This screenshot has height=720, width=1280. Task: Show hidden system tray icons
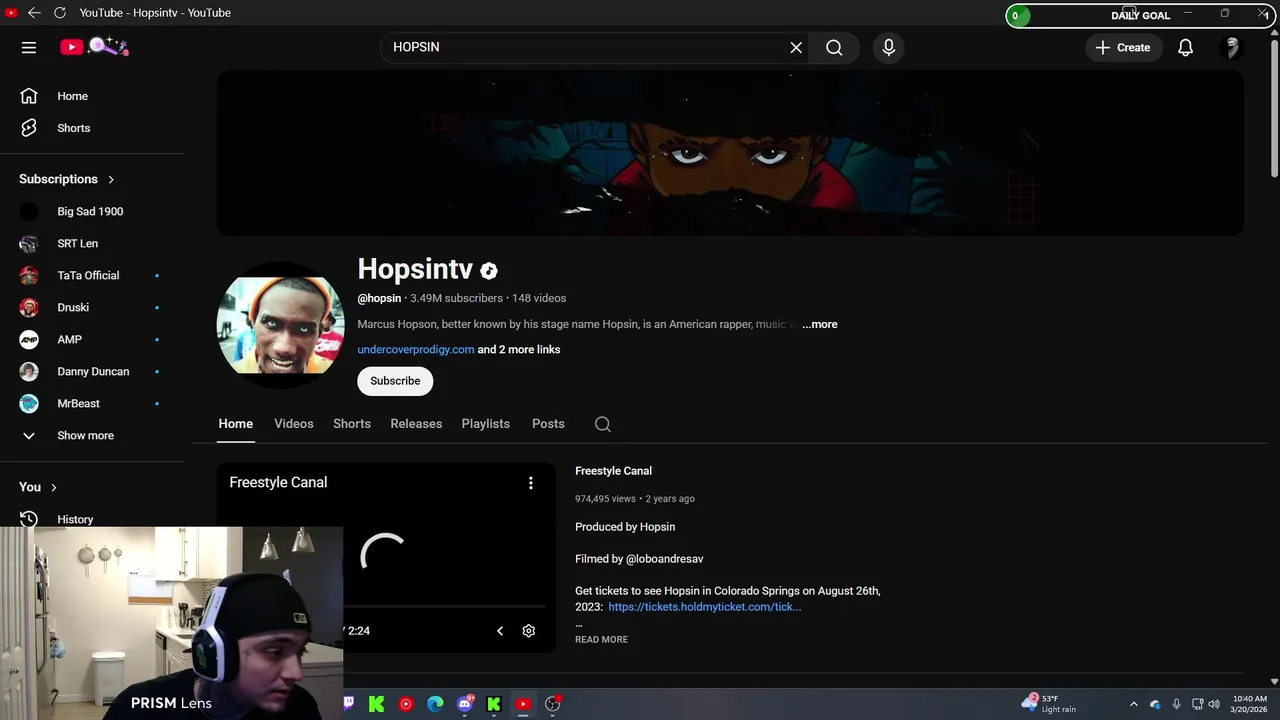pyautogui.click(x=1133, y=704)
